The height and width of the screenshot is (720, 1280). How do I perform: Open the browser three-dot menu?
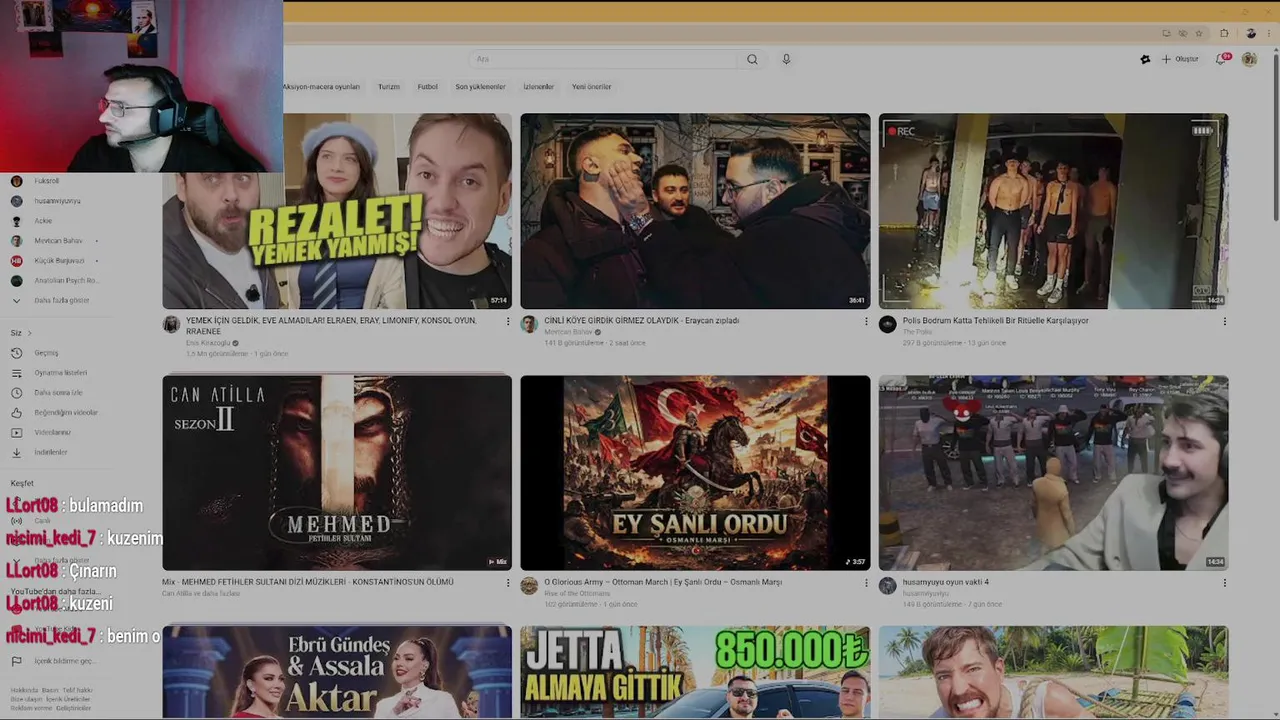[x=1270, y=33]
